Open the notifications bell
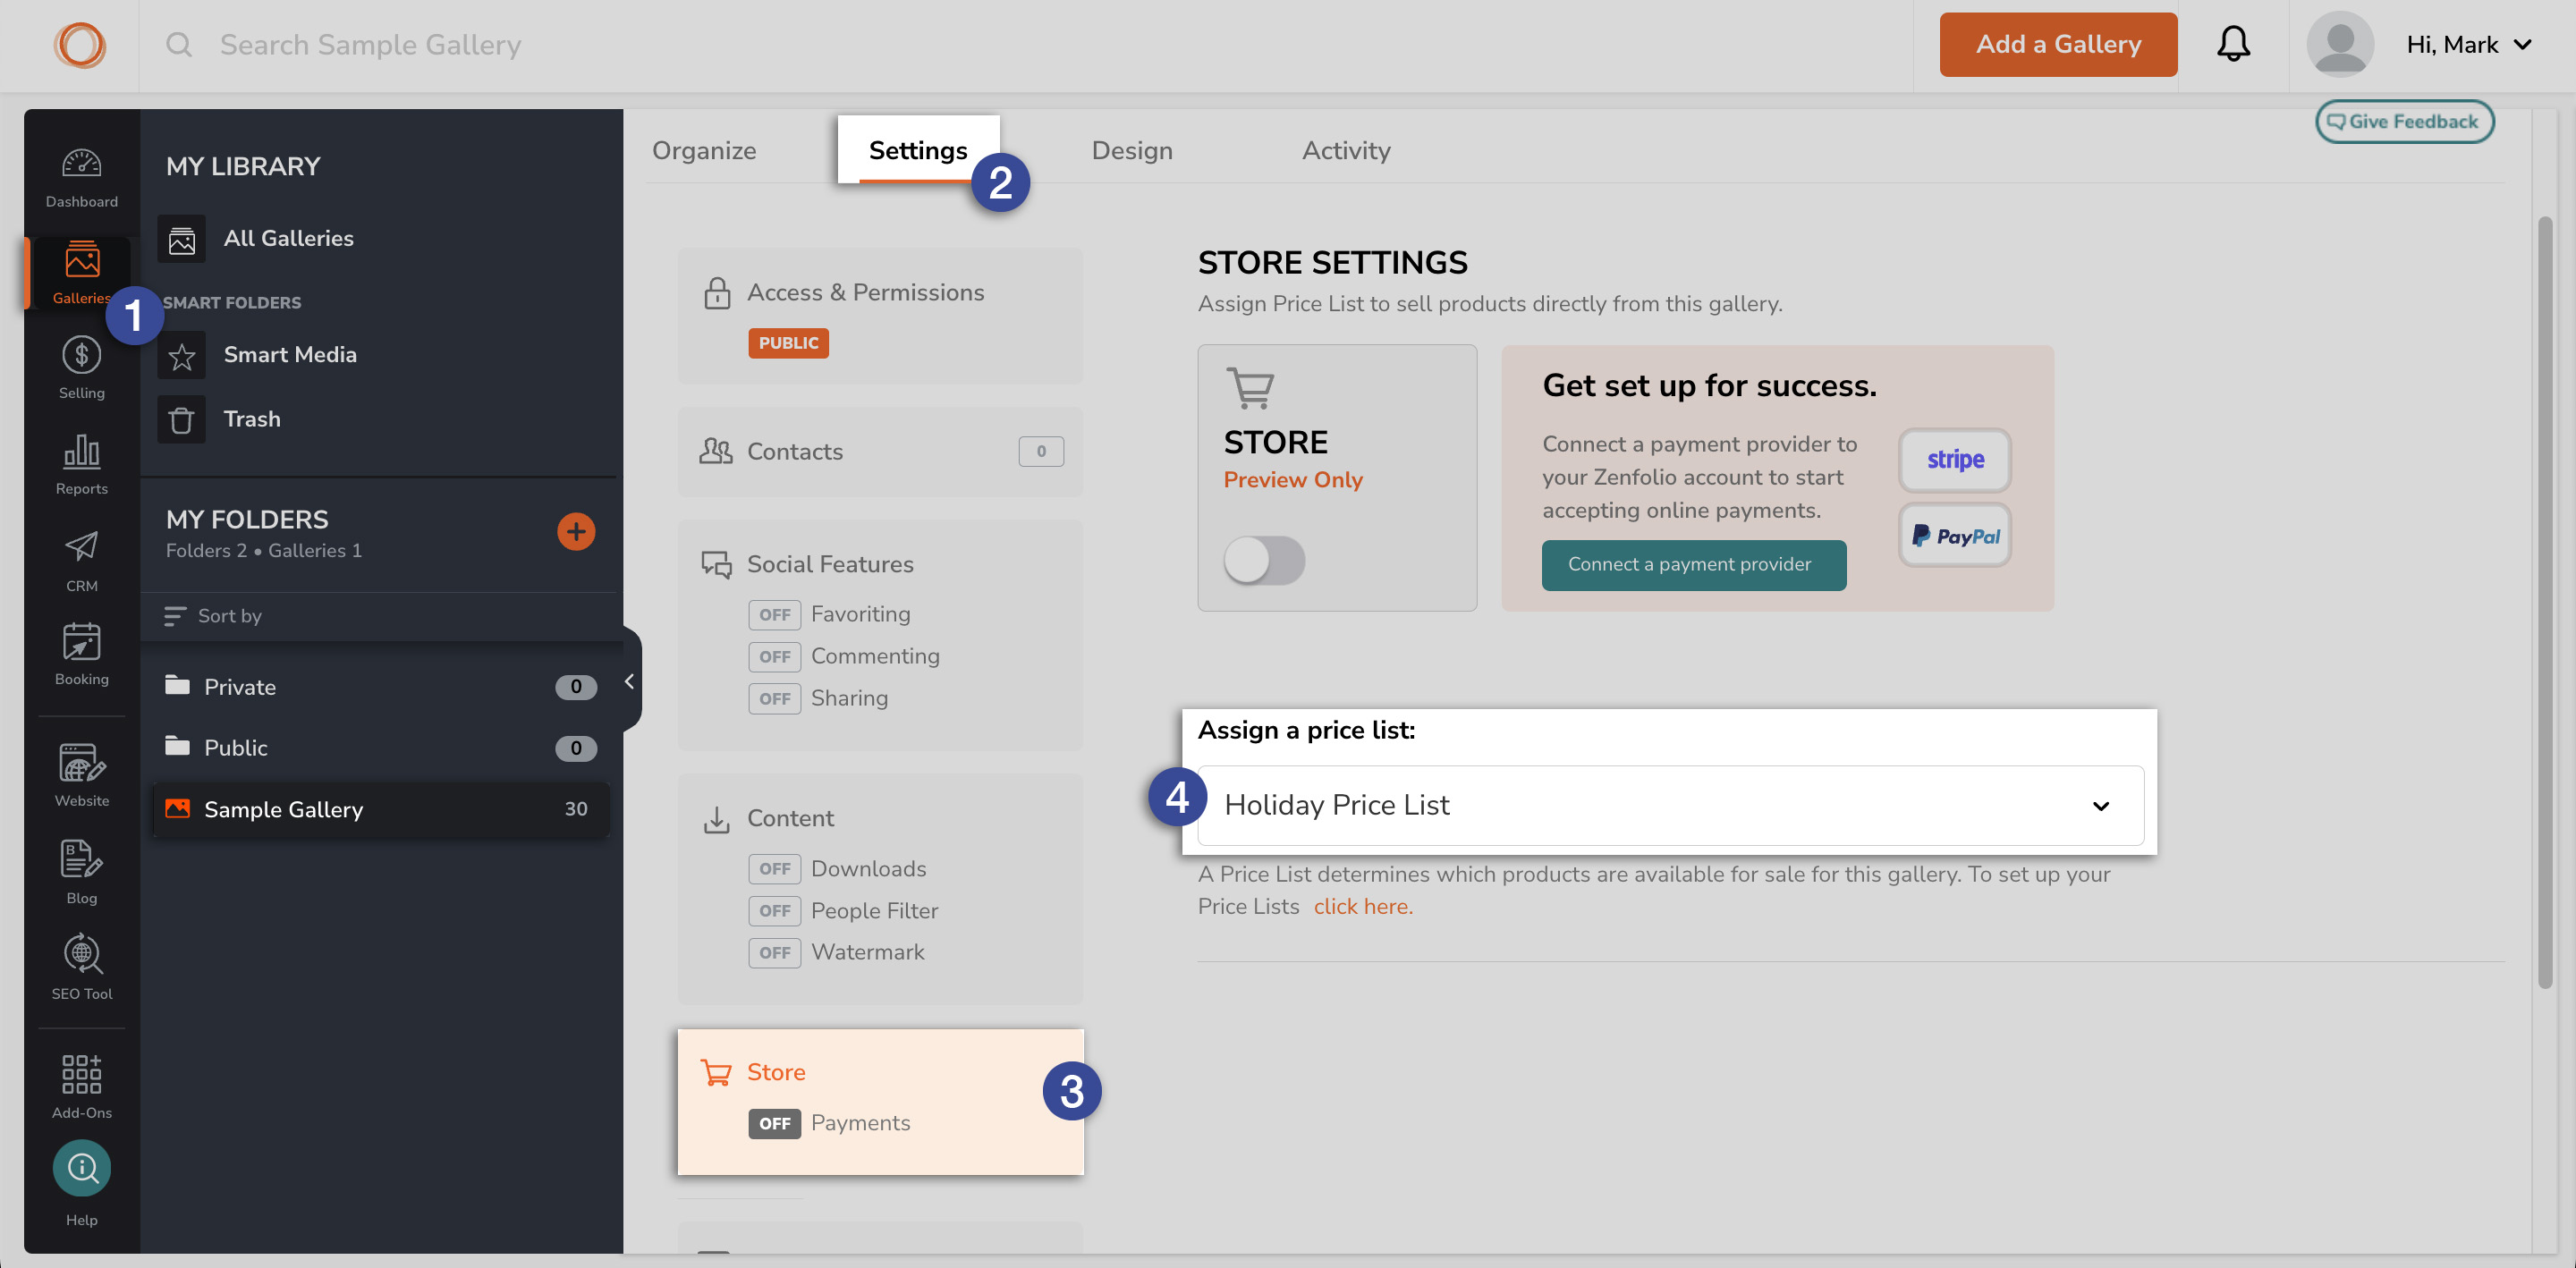2576x1268 pixels. click(x=2233, y=44)
